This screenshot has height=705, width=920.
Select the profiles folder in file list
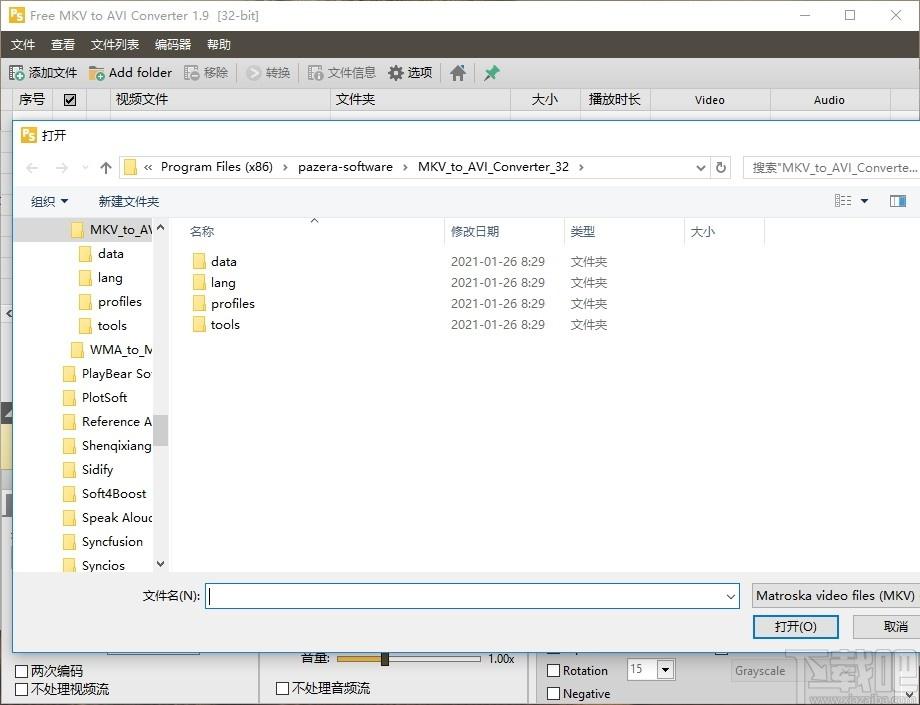pos(224,304)
